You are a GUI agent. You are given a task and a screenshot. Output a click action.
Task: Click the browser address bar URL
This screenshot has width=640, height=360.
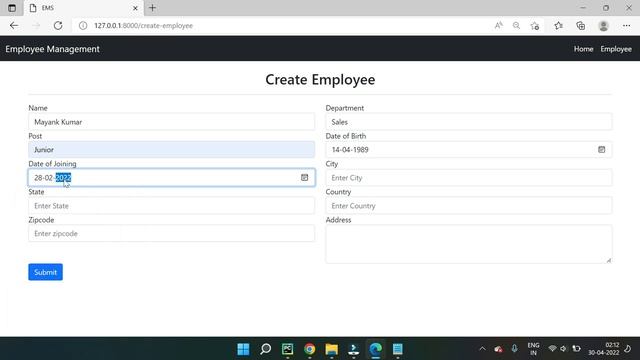(143, 25)
